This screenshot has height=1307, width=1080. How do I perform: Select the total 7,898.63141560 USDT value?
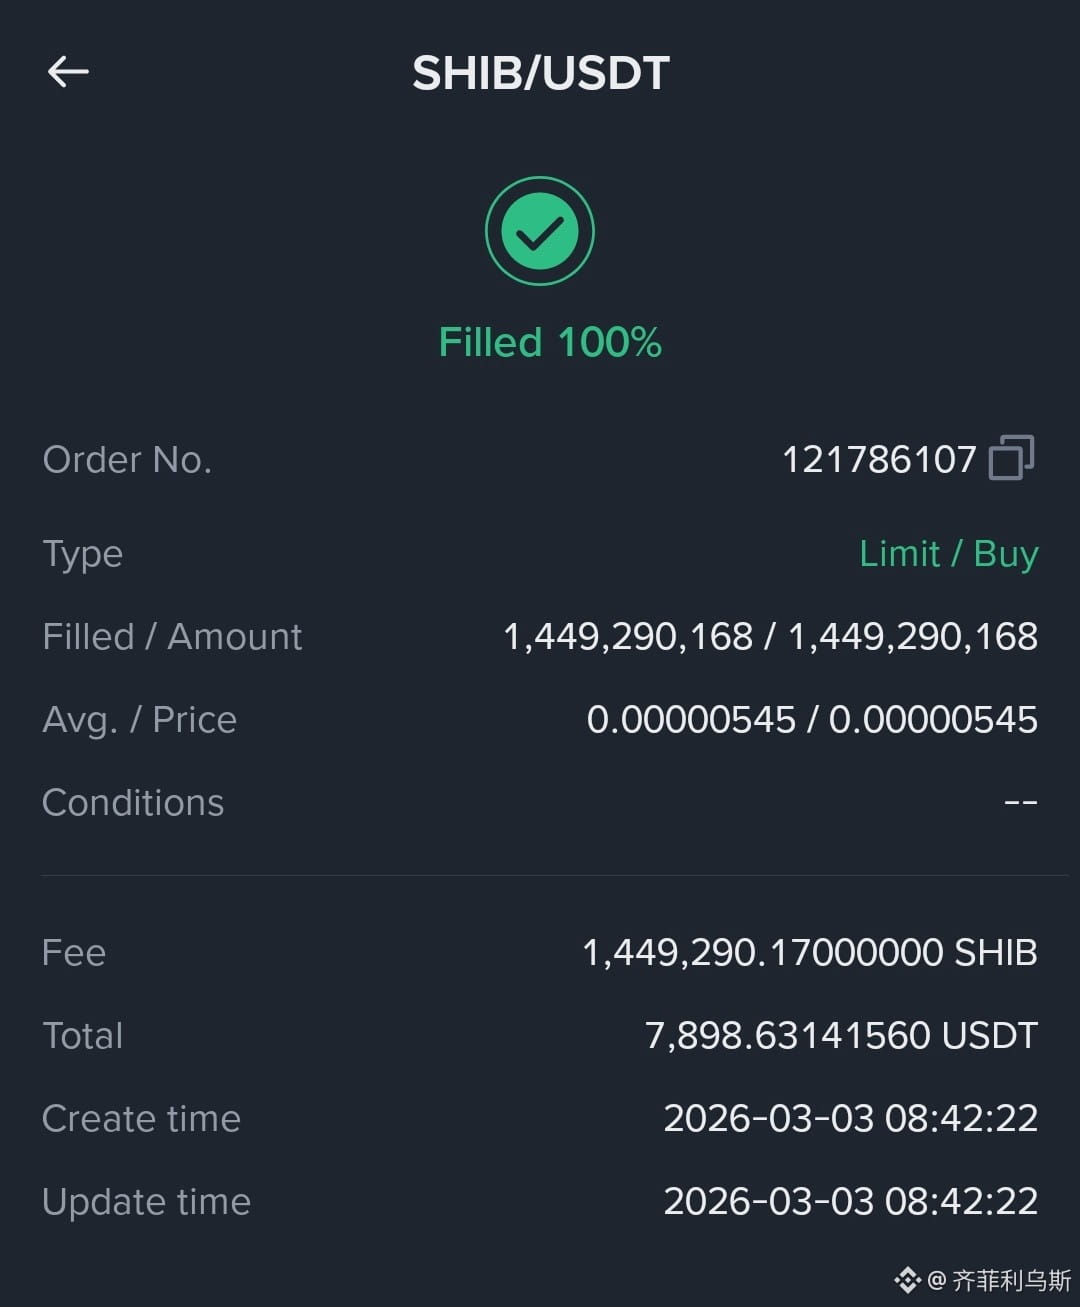coord(842,1035)
